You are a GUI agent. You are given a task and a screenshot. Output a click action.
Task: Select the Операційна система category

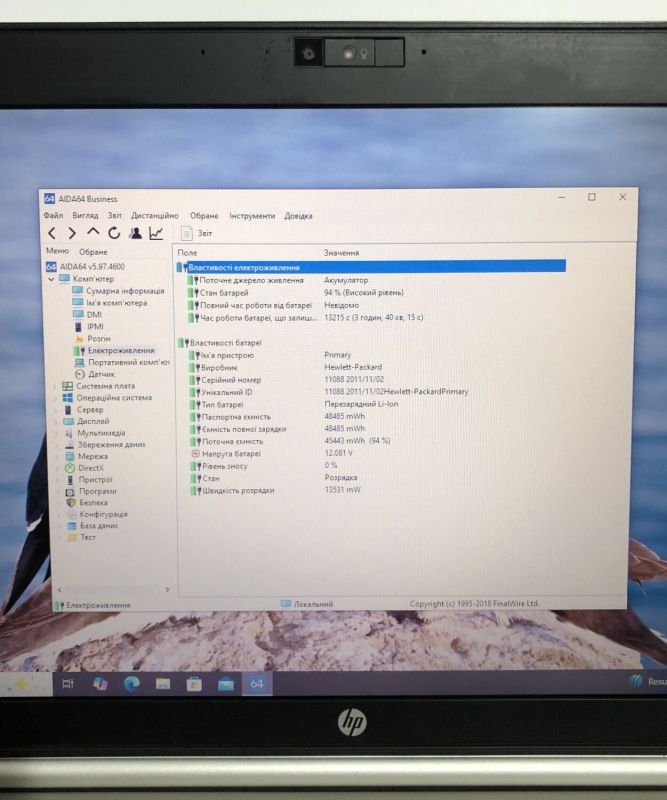(107, 397)
